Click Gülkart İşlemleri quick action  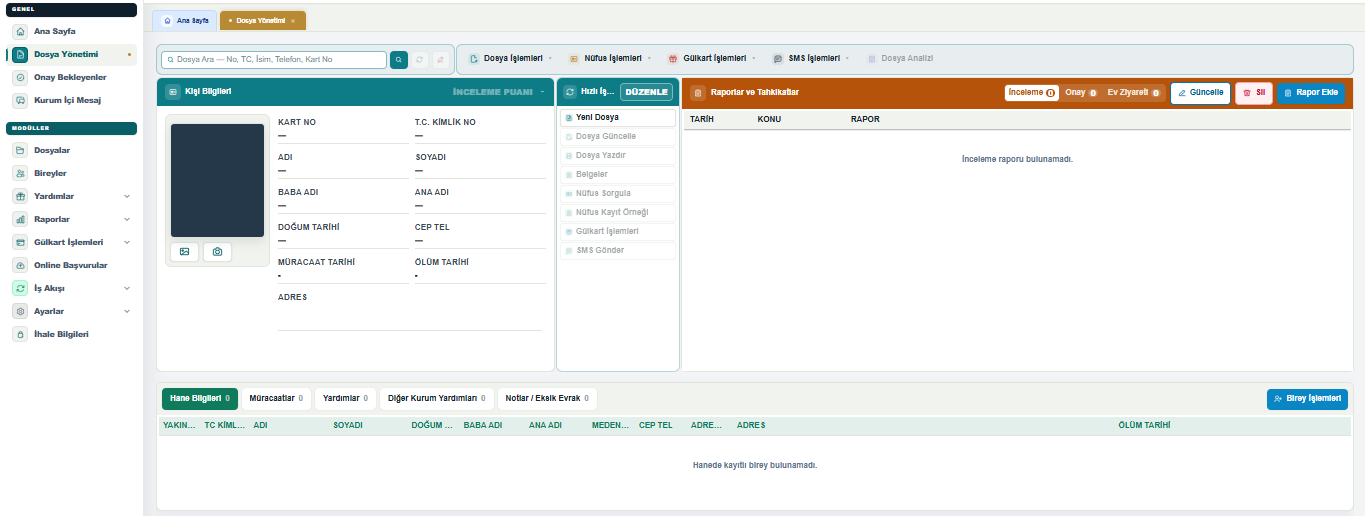[x=617, y=231]
